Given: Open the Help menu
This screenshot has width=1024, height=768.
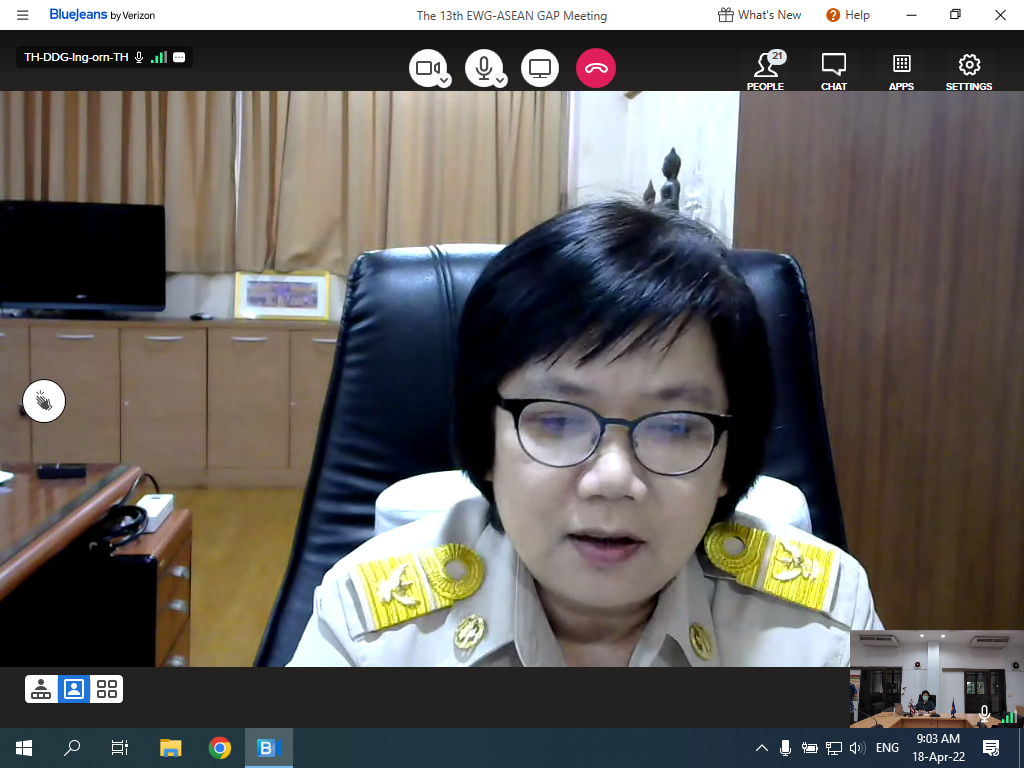Looking at the screenshot, I should point(848,15).
